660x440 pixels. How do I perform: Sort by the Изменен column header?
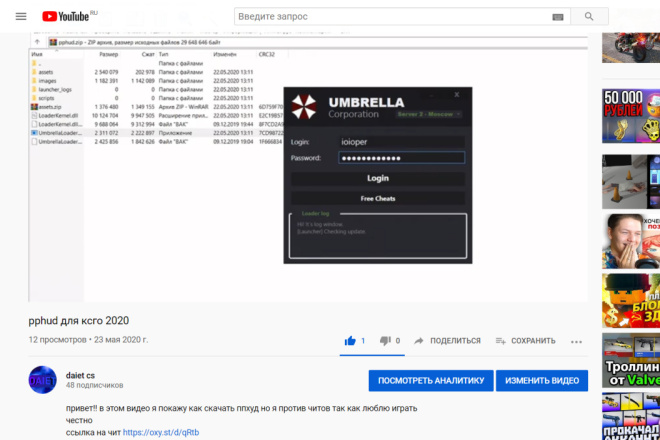(x=224, y=54)
